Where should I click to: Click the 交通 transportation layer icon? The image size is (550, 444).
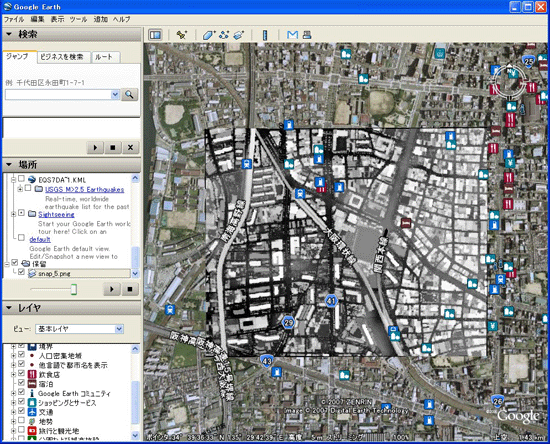coord(32,412)
